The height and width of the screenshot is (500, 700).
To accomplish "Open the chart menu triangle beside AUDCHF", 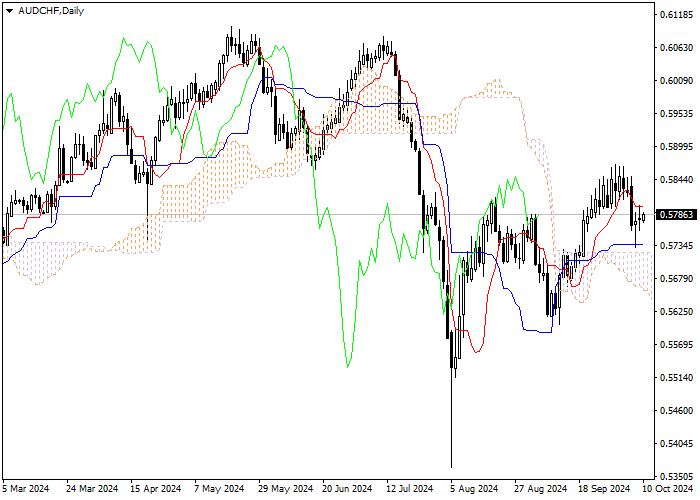I will (9, 11).
